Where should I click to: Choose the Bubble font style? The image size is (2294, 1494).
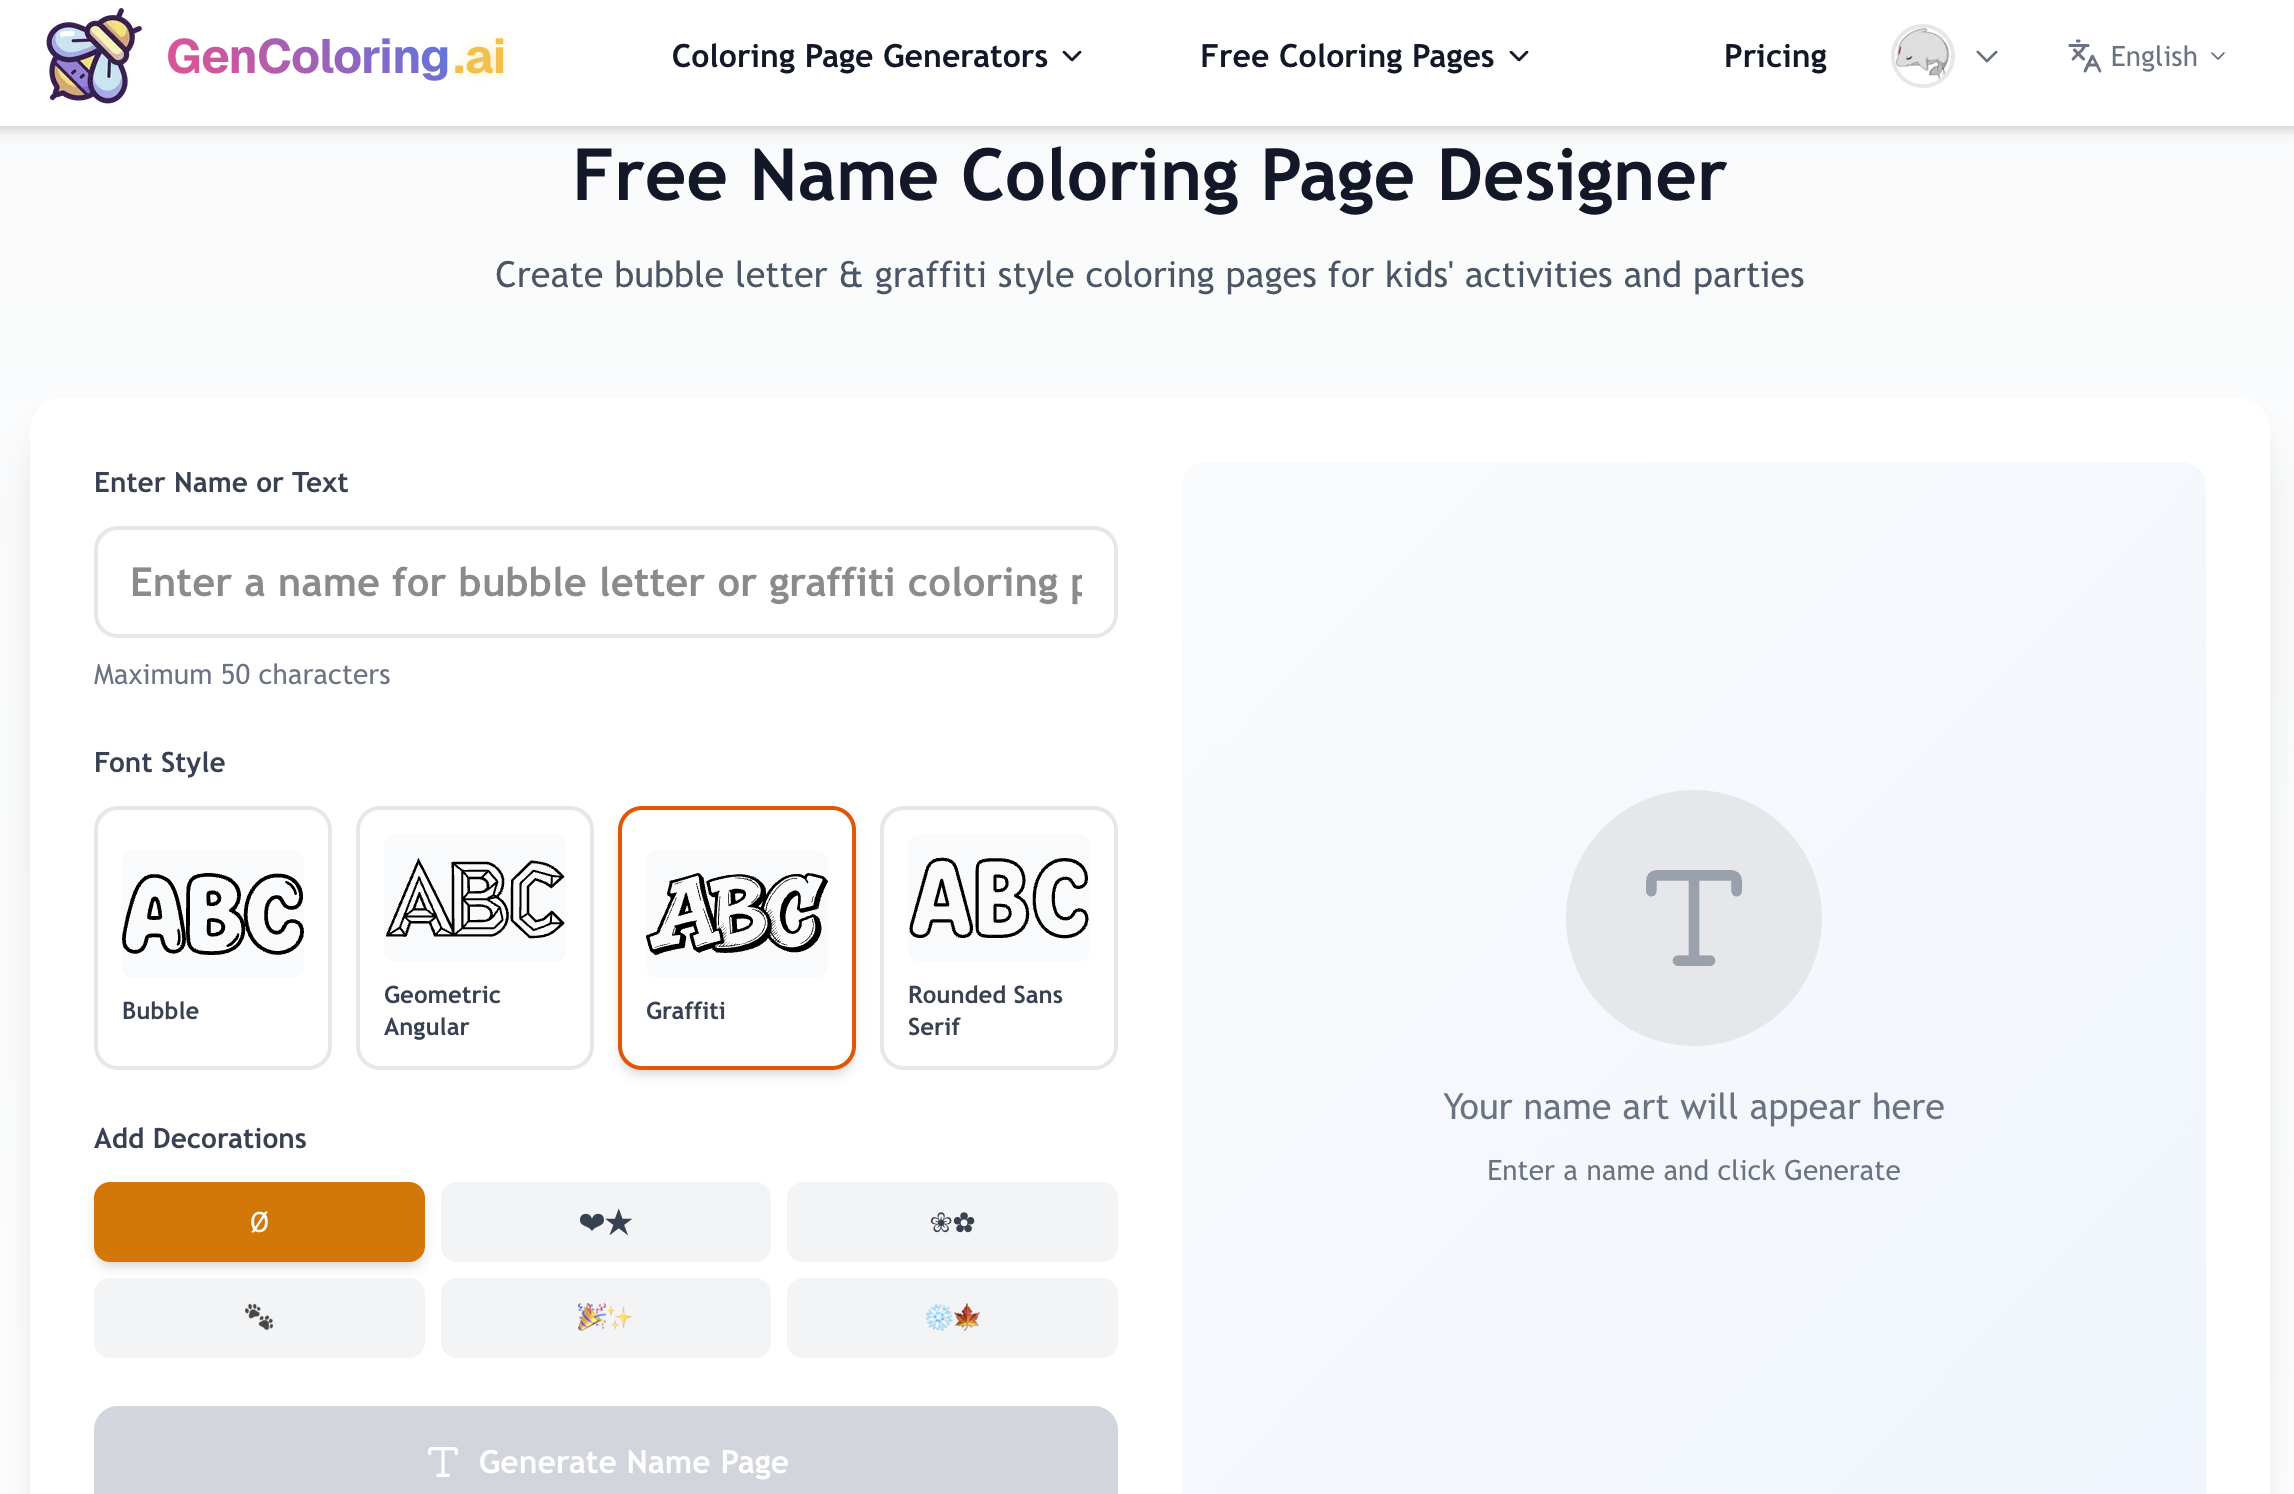coord(213,937)
